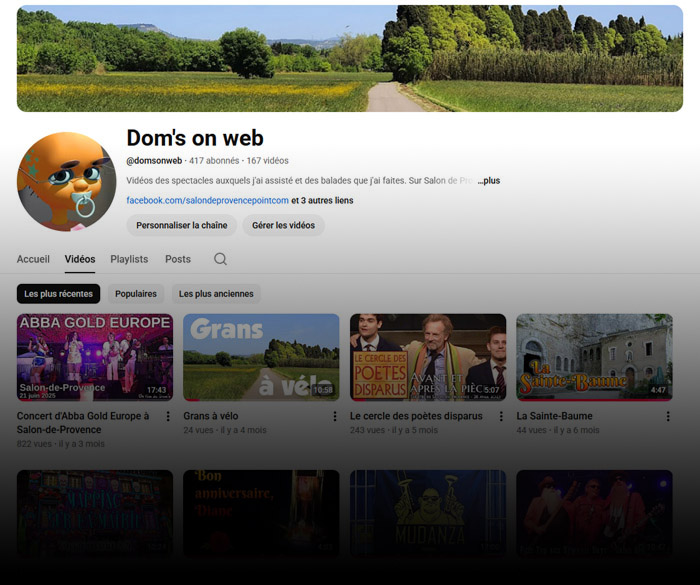Switch to the Accueil tab
Image resolution: width=700 pixels, height=585 pixels.
[x=33, y=259]
